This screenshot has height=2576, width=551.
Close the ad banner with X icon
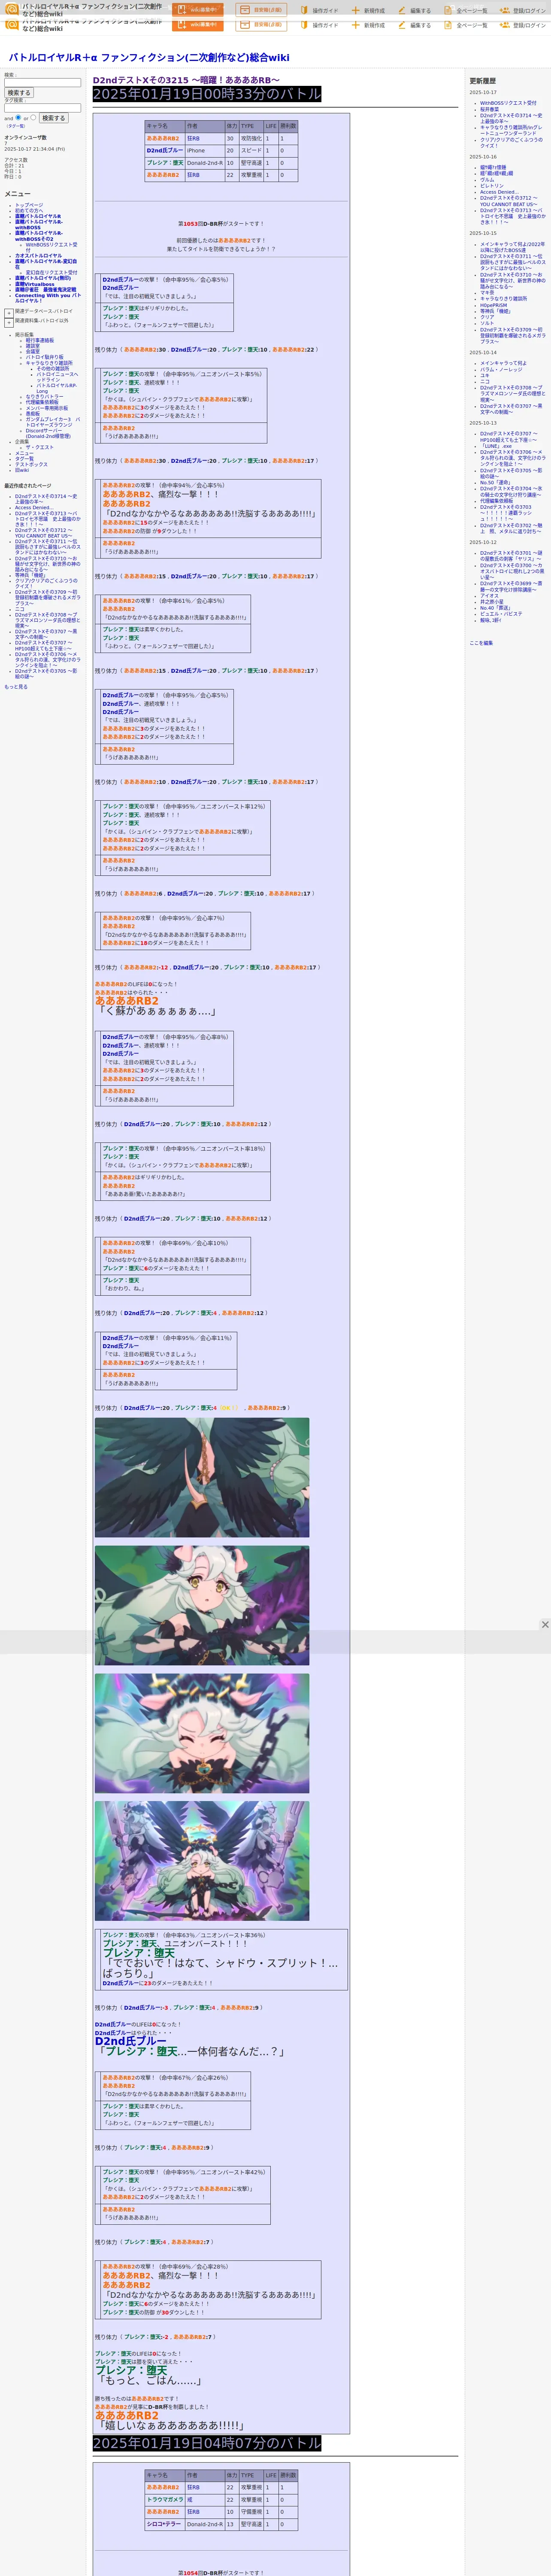pyautogui.click(x=545, y=1625)
